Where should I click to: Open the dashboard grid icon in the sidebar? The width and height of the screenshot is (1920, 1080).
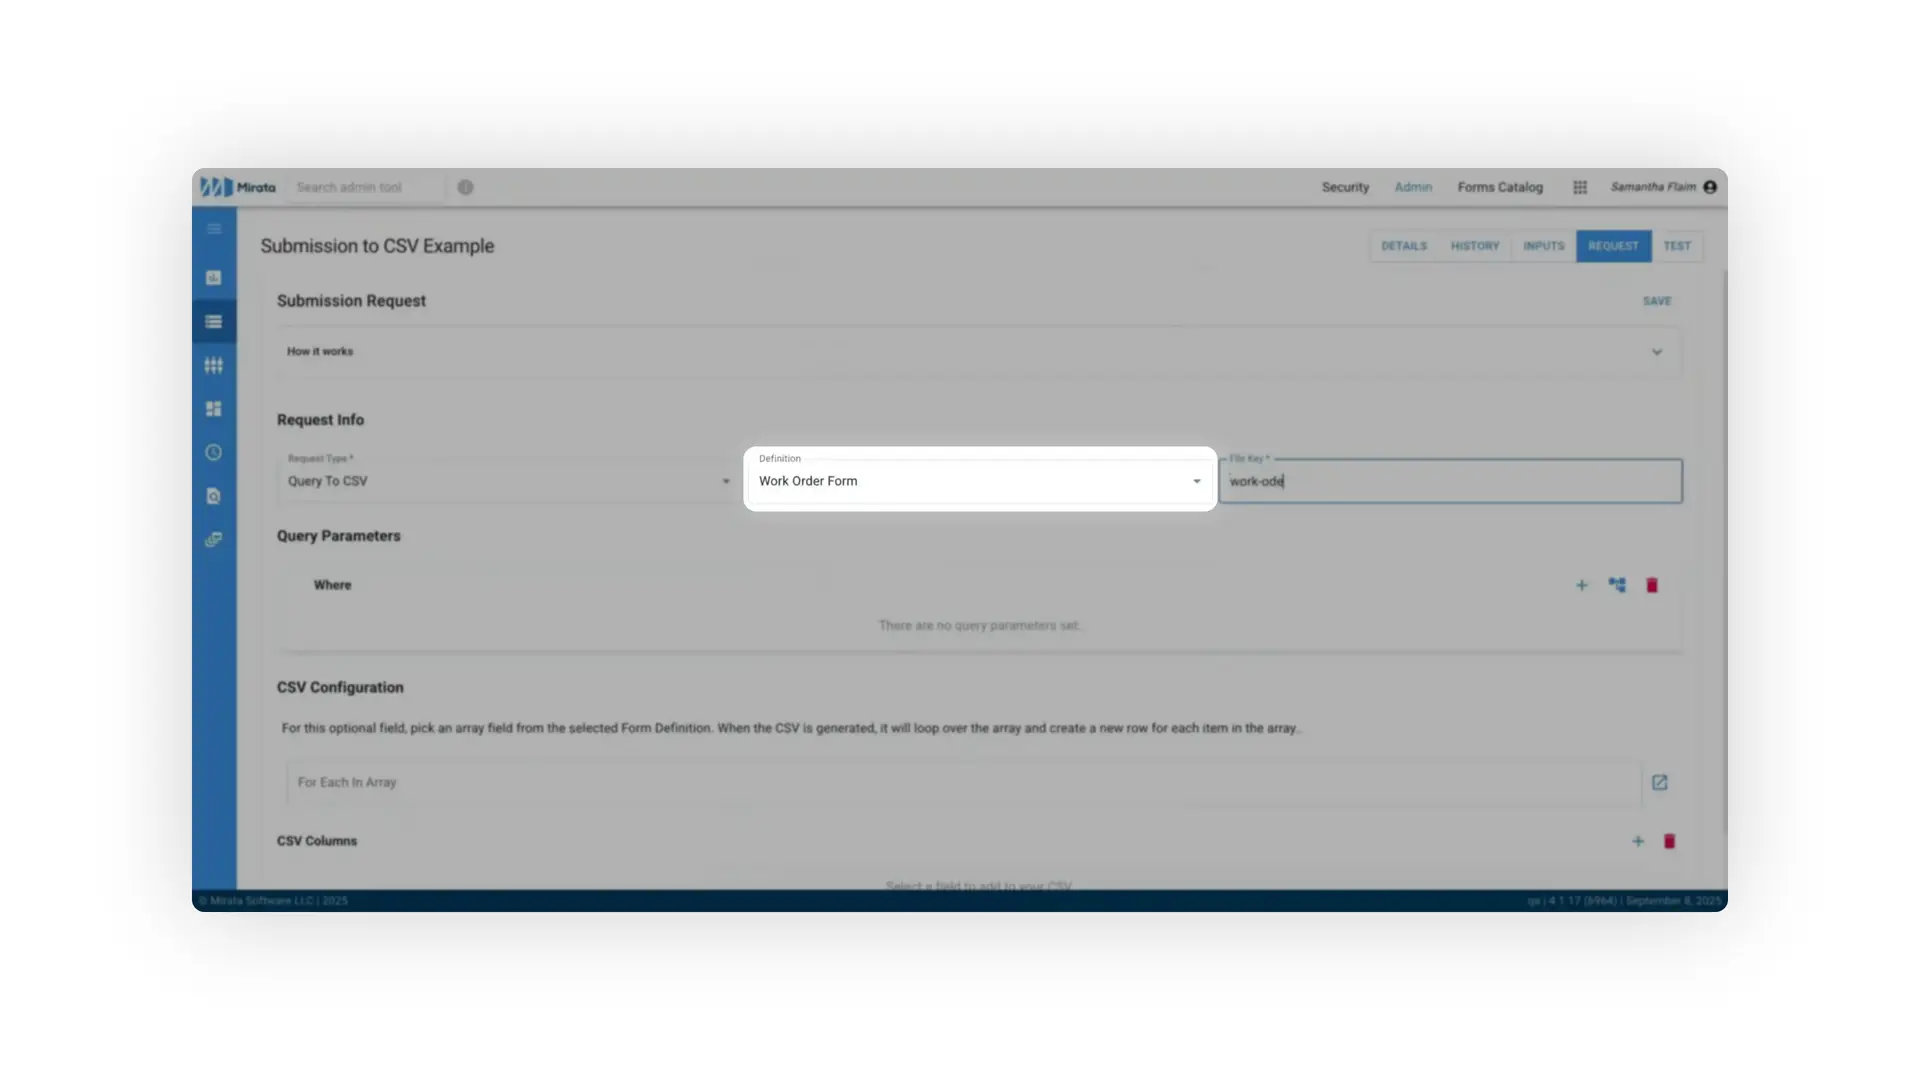point(214,408)
